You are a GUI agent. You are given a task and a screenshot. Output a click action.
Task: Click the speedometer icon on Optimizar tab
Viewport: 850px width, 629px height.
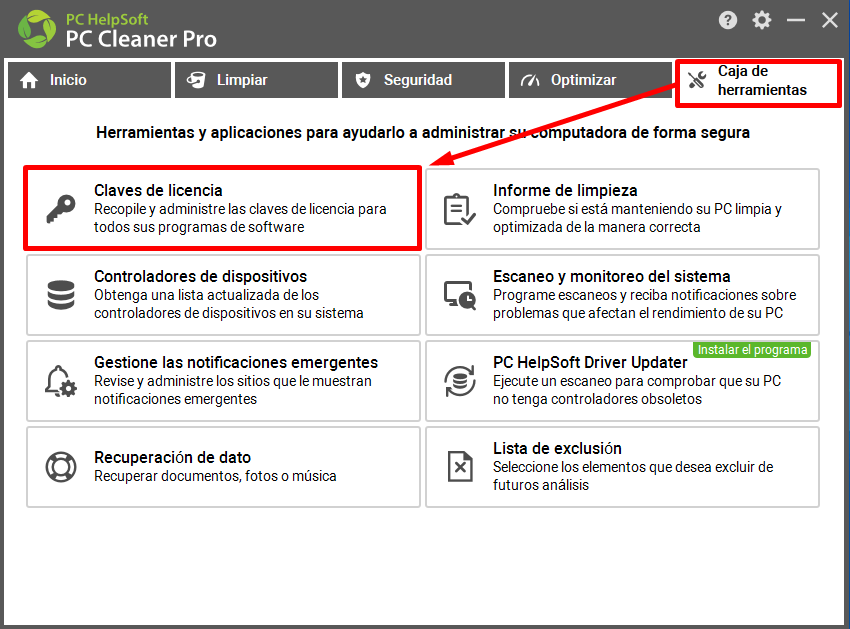[x=530, y=80]
